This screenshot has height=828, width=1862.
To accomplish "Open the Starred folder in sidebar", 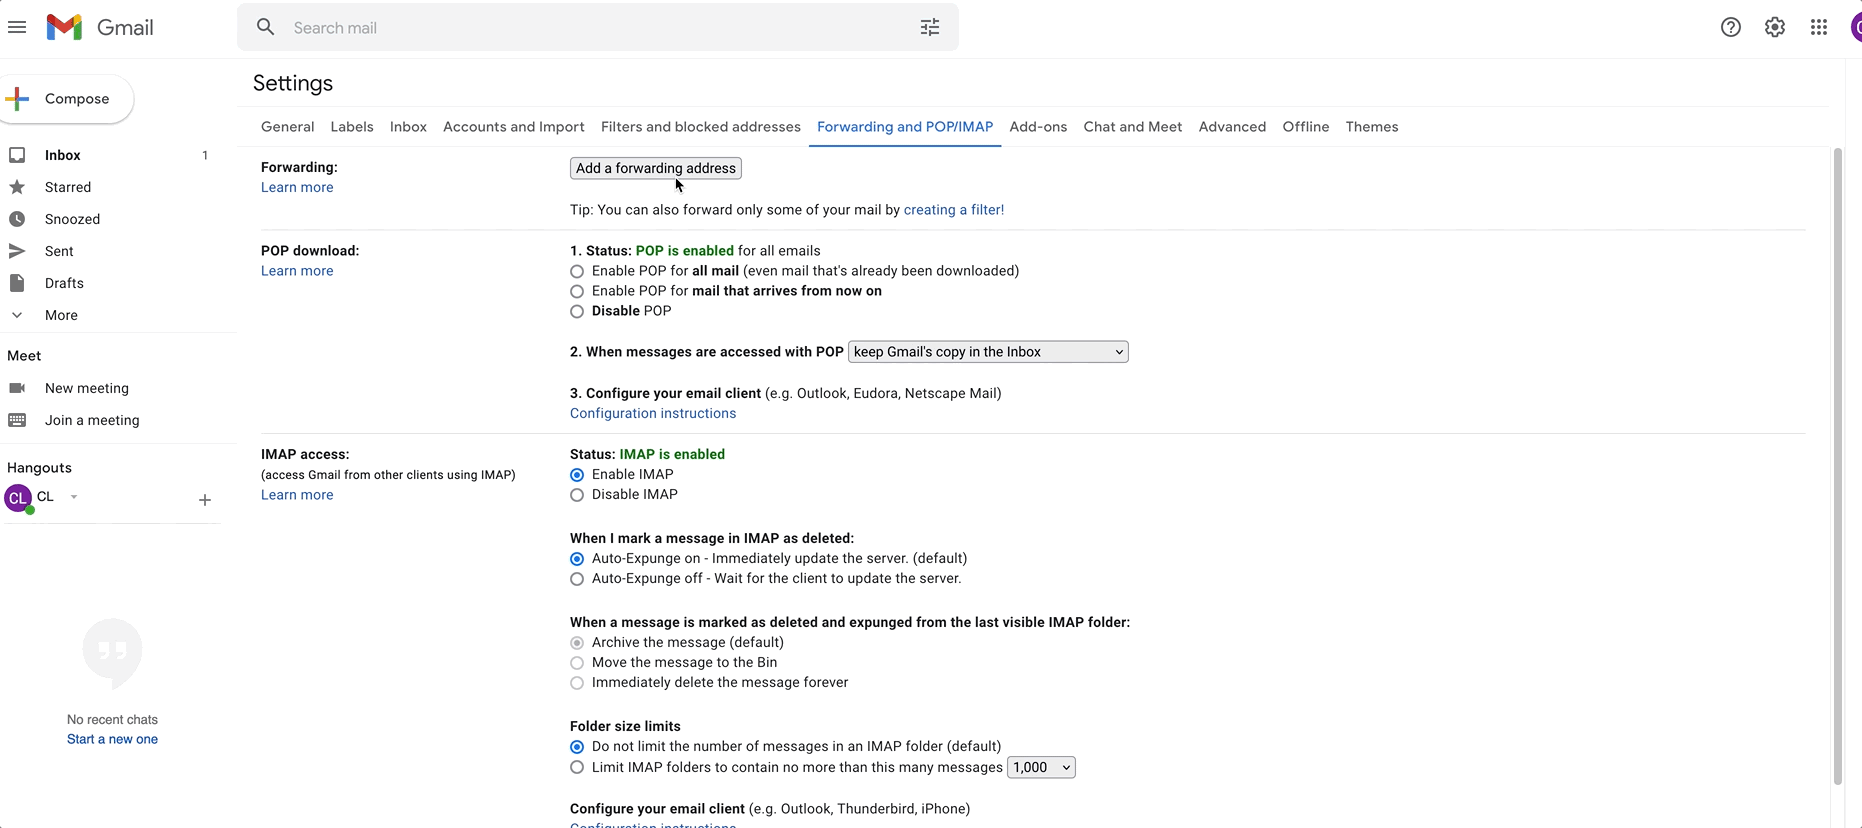I will pos(68,187).
